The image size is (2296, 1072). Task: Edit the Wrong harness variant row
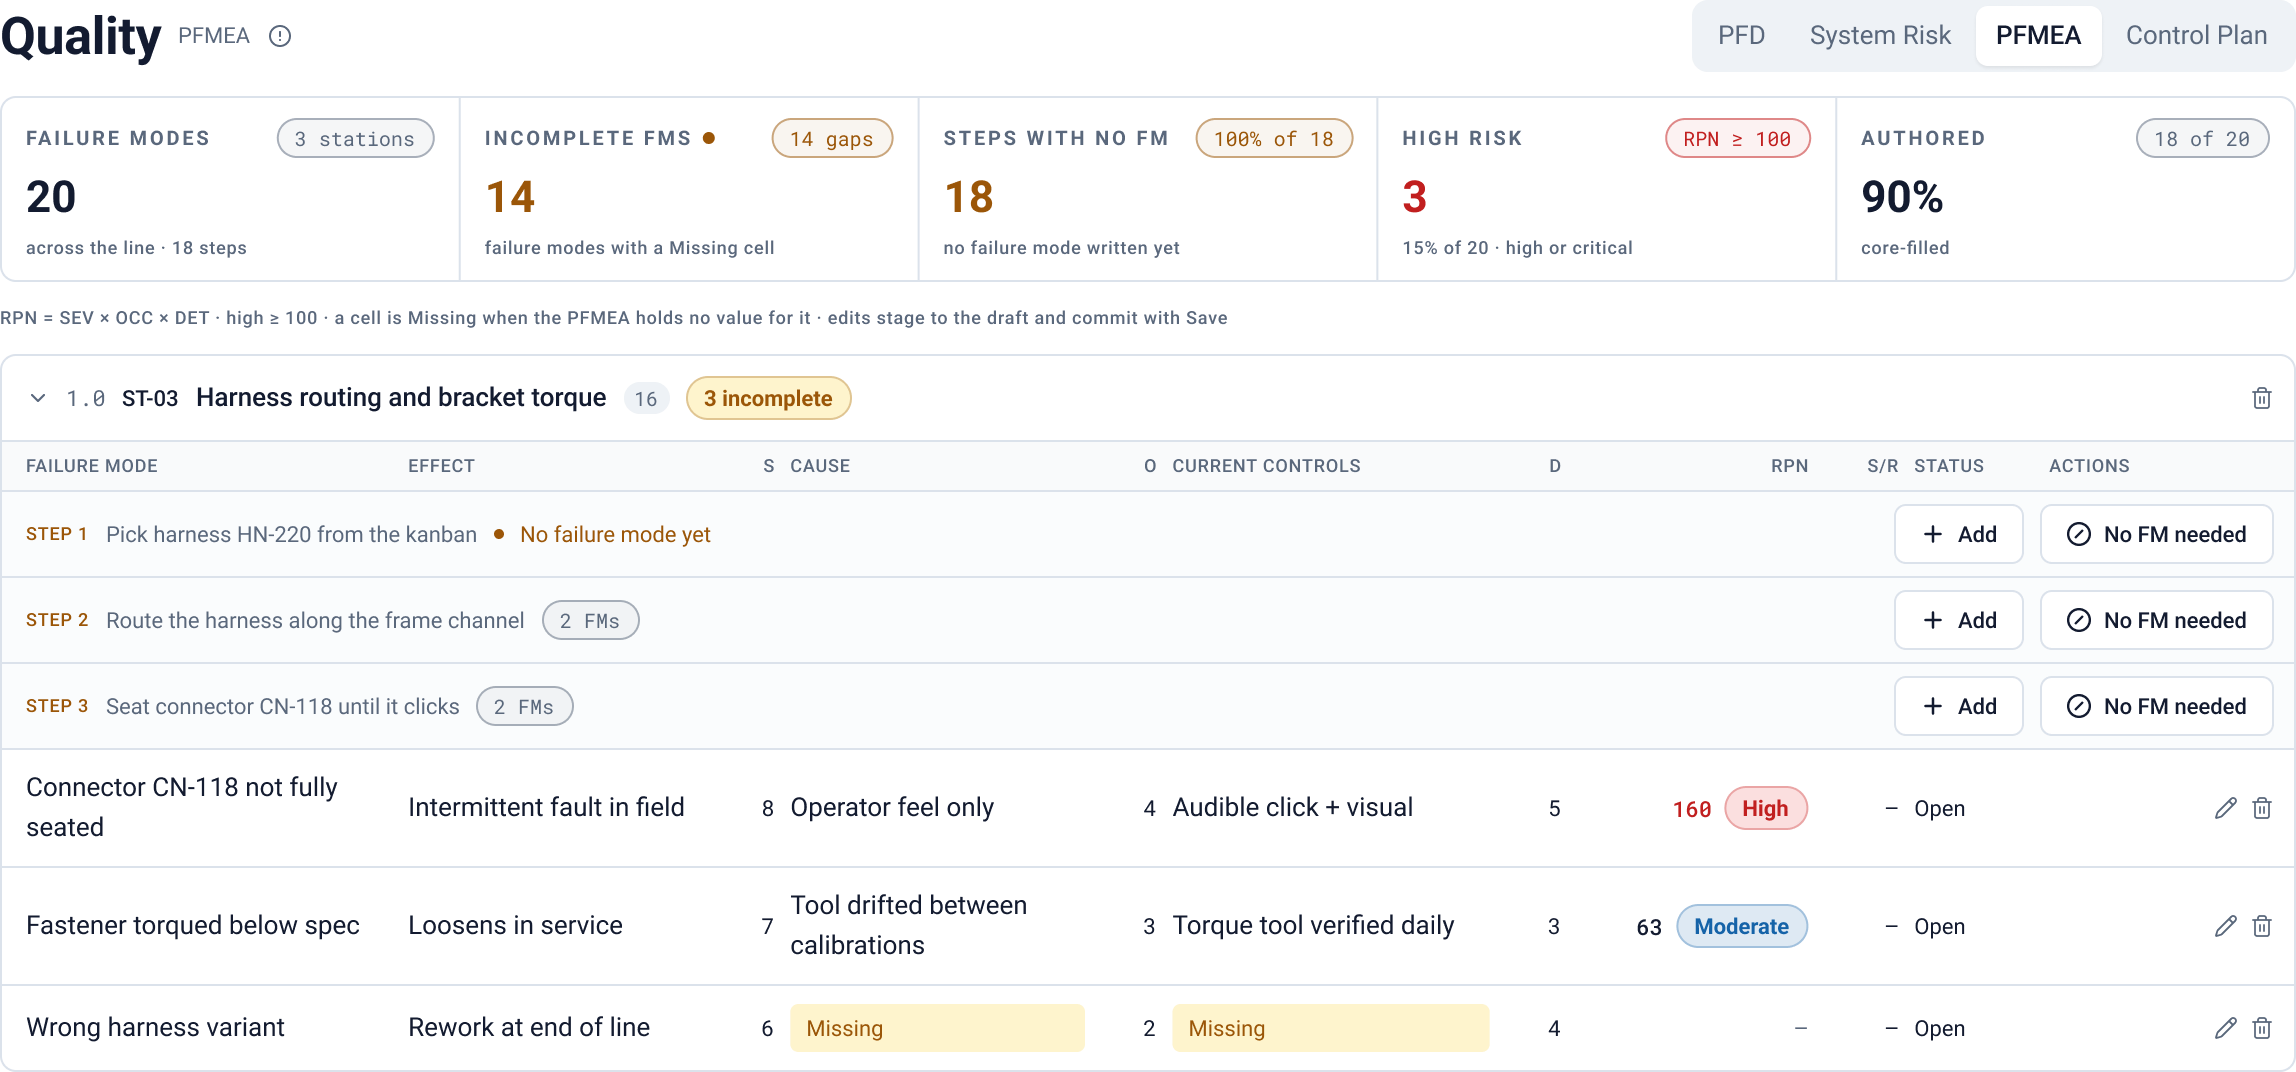pyautogui.click(x=2225, y=1028)
